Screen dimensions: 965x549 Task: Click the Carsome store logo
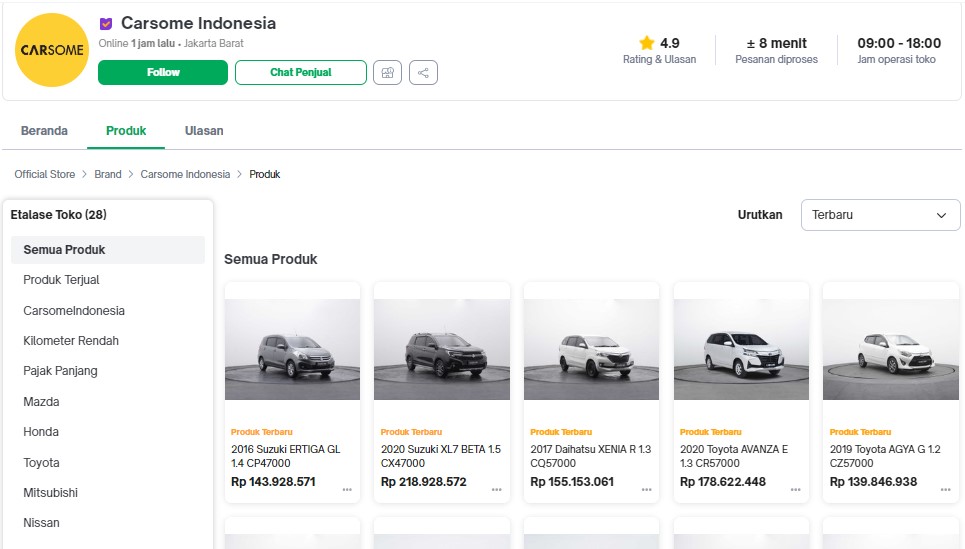[x=52, y=50]
